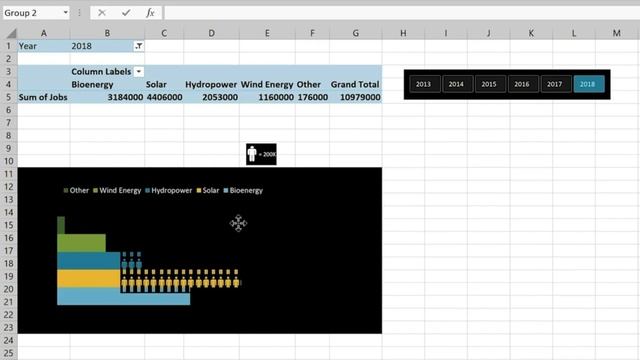This screenshot has width=640, height=360.
Task: Click the value 2053000
Action: 220,97
